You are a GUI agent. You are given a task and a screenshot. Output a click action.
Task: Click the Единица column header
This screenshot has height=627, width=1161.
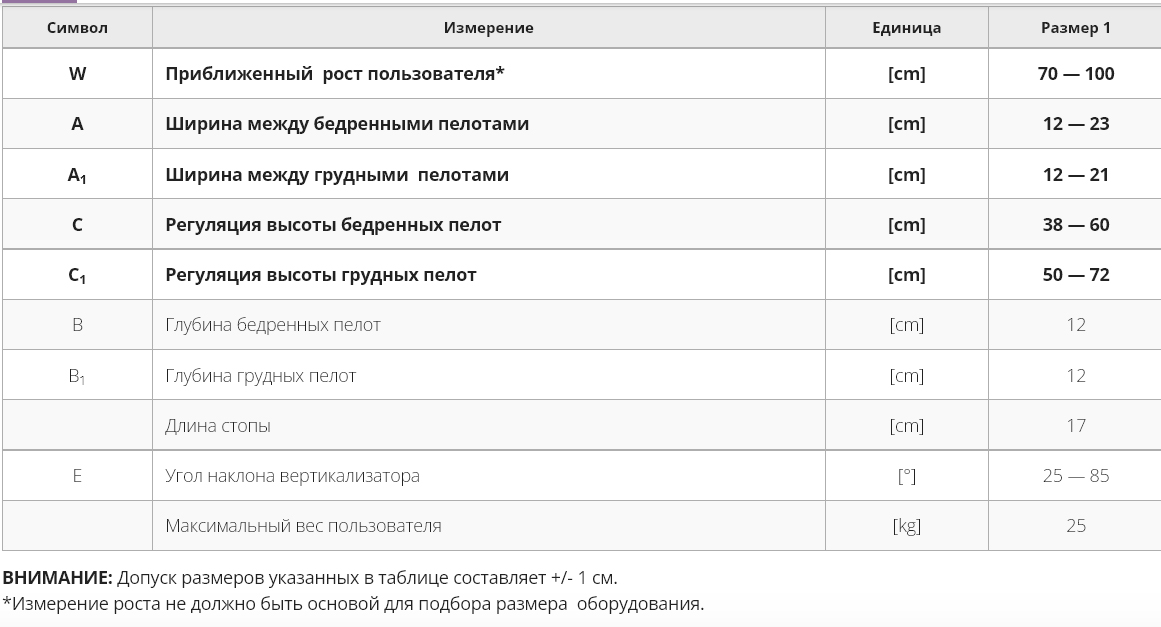pos(906,28)
